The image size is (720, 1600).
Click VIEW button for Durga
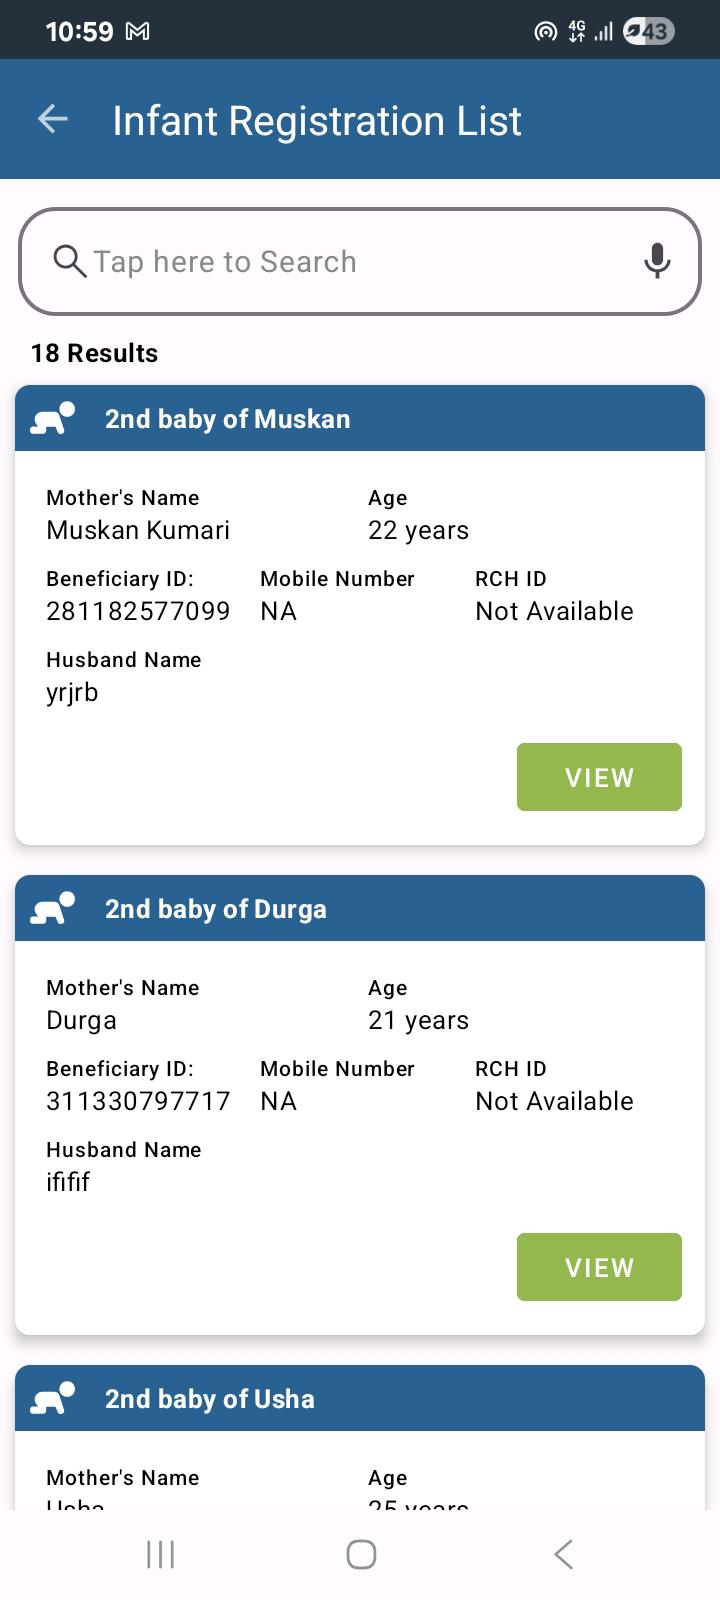(599, 1267)
